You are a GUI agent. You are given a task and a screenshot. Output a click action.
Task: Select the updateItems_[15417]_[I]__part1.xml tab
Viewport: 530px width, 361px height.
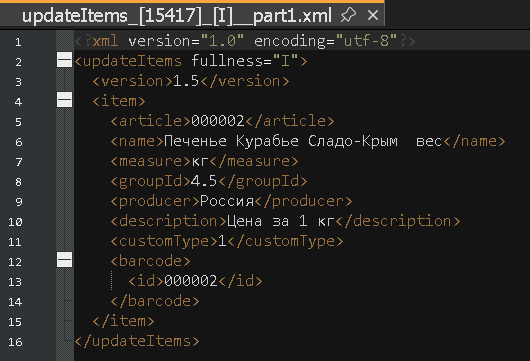point(176,16)
